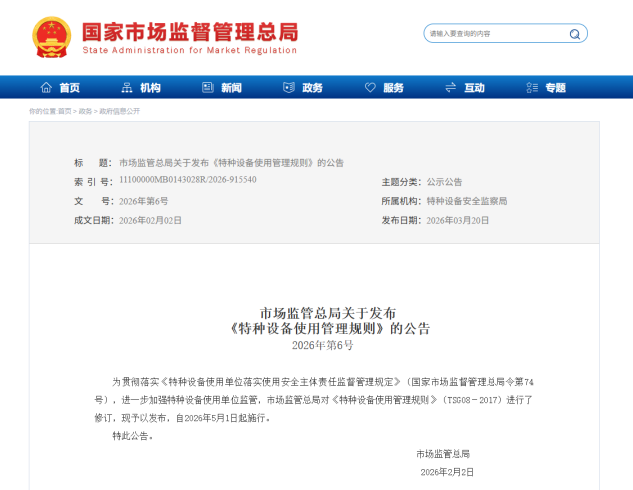633x490 pixels.
Task: Click the 主题分类 value 公示公告
Action: coord(444,182)
